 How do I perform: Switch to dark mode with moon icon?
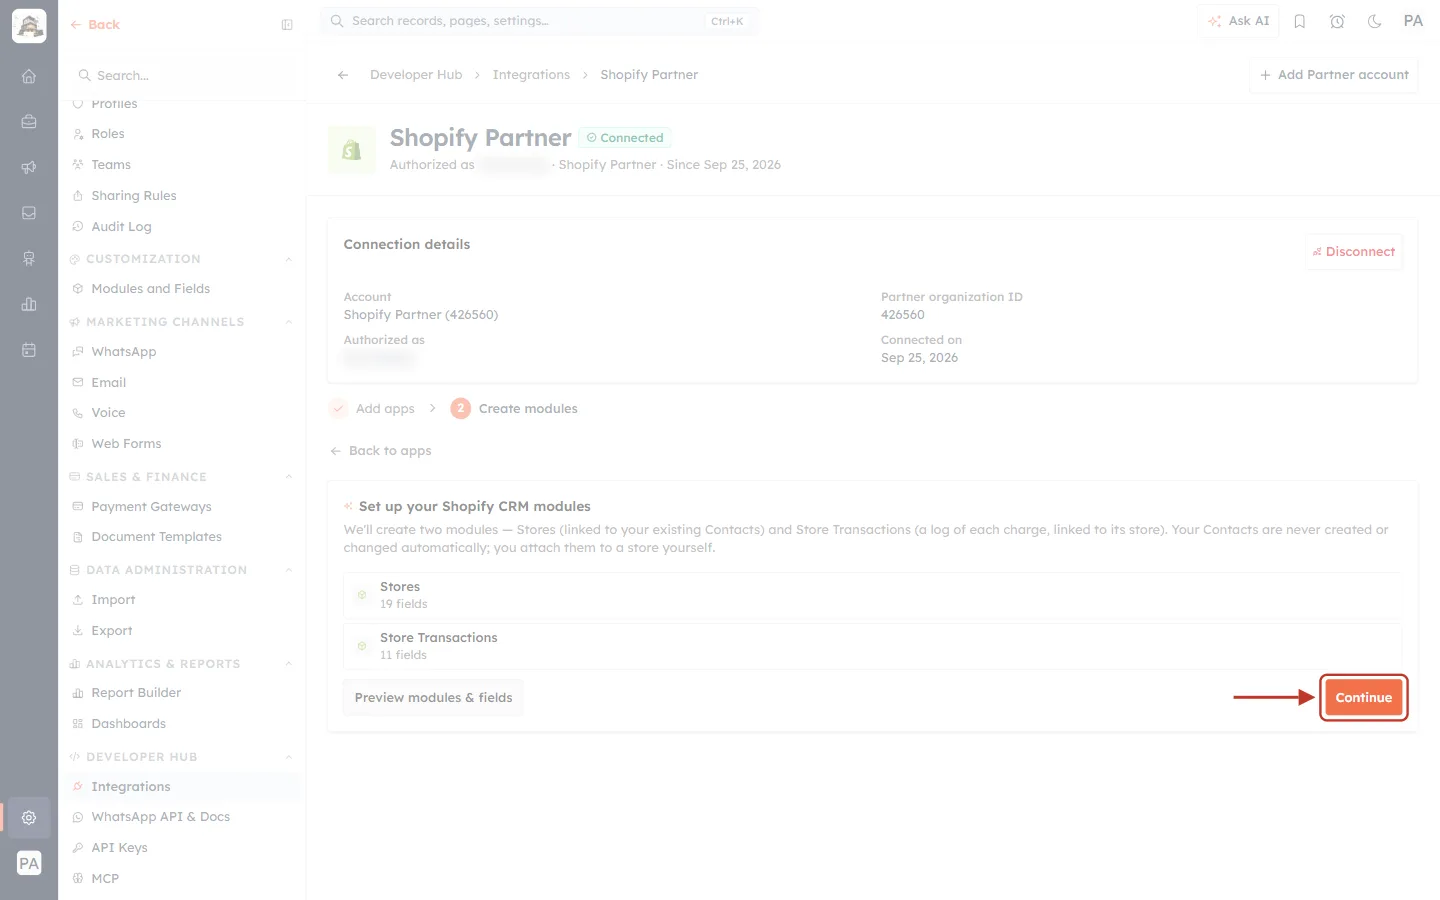pyautogui.click(x=1374, y=21)
